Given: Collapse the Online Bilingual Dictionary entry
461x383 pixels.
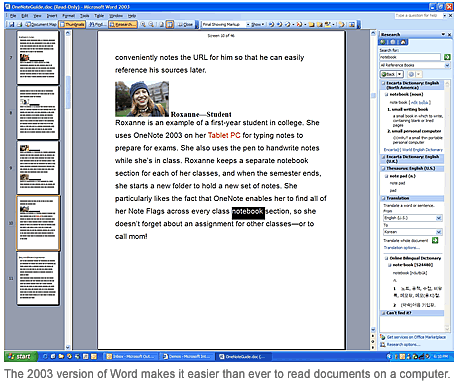Looking at the screenshot, I should click(x=387, y=258).
